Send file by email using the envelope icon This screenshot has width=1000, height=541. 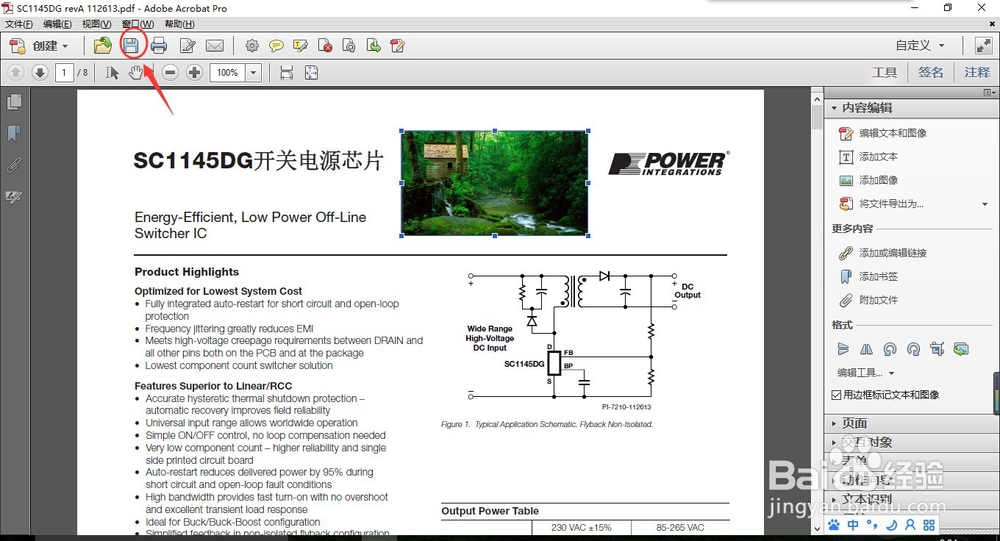pyautogui.click(x=215, y=46)
